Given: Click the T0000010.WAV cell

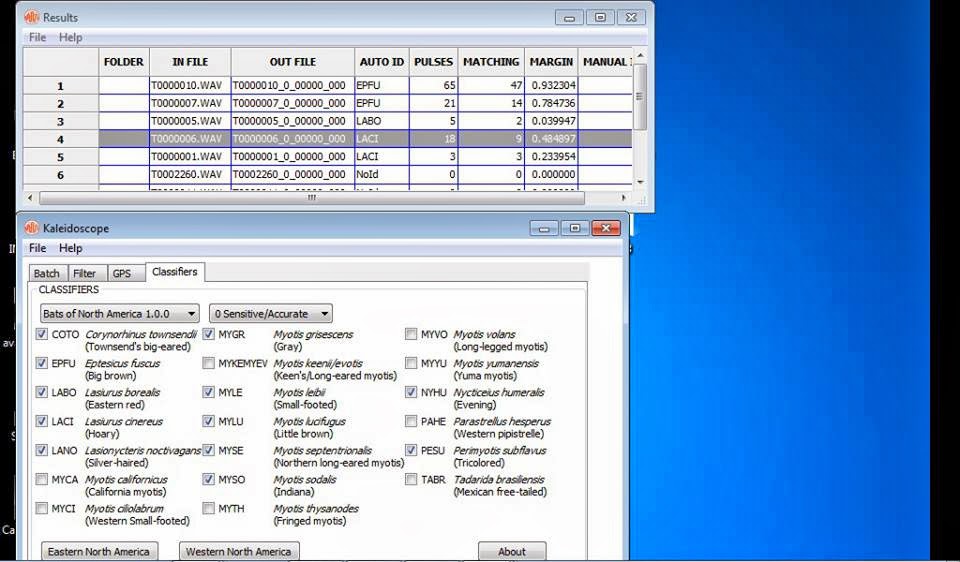Looking at the screenshot, I should coord(190,86).
